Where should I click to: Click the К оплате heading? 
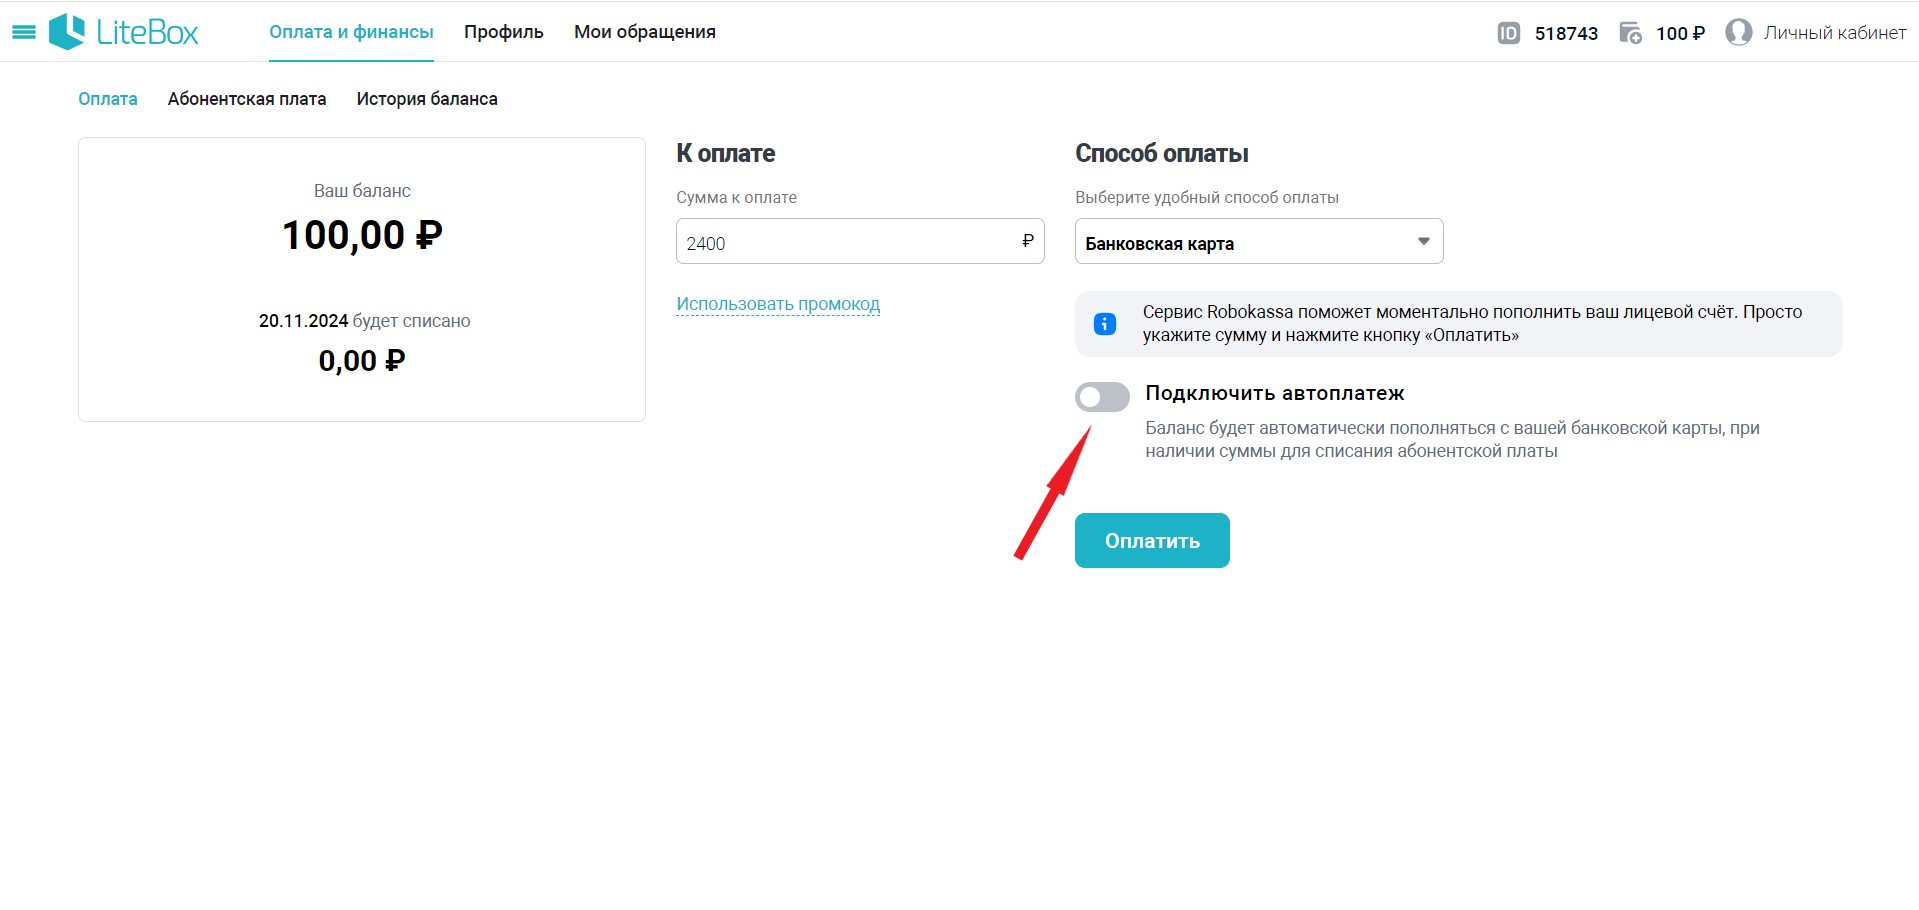point(726,153)
